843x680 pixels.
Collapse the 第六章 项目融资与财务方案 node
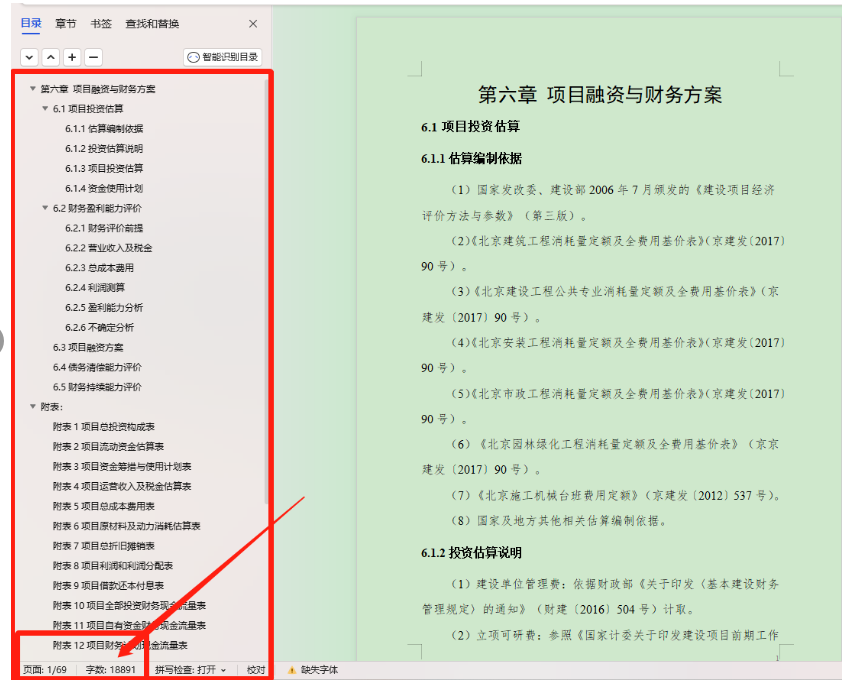click(33, 88)
